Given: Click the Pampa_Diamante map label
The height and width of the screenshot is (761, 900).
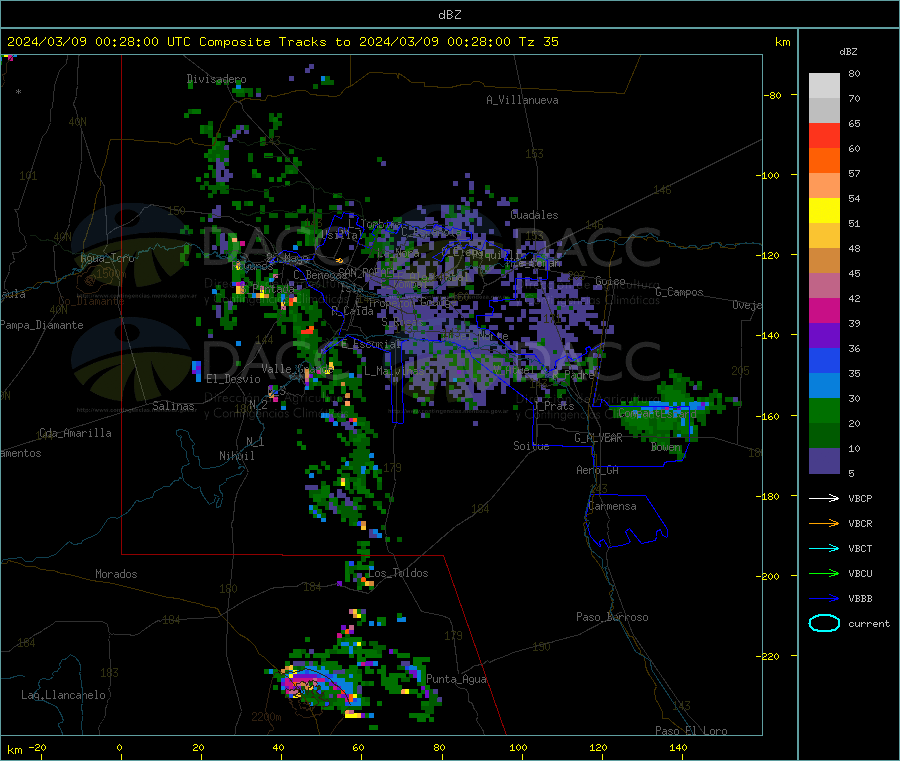Looking at the screenshot, I should [x=41, y=325].
